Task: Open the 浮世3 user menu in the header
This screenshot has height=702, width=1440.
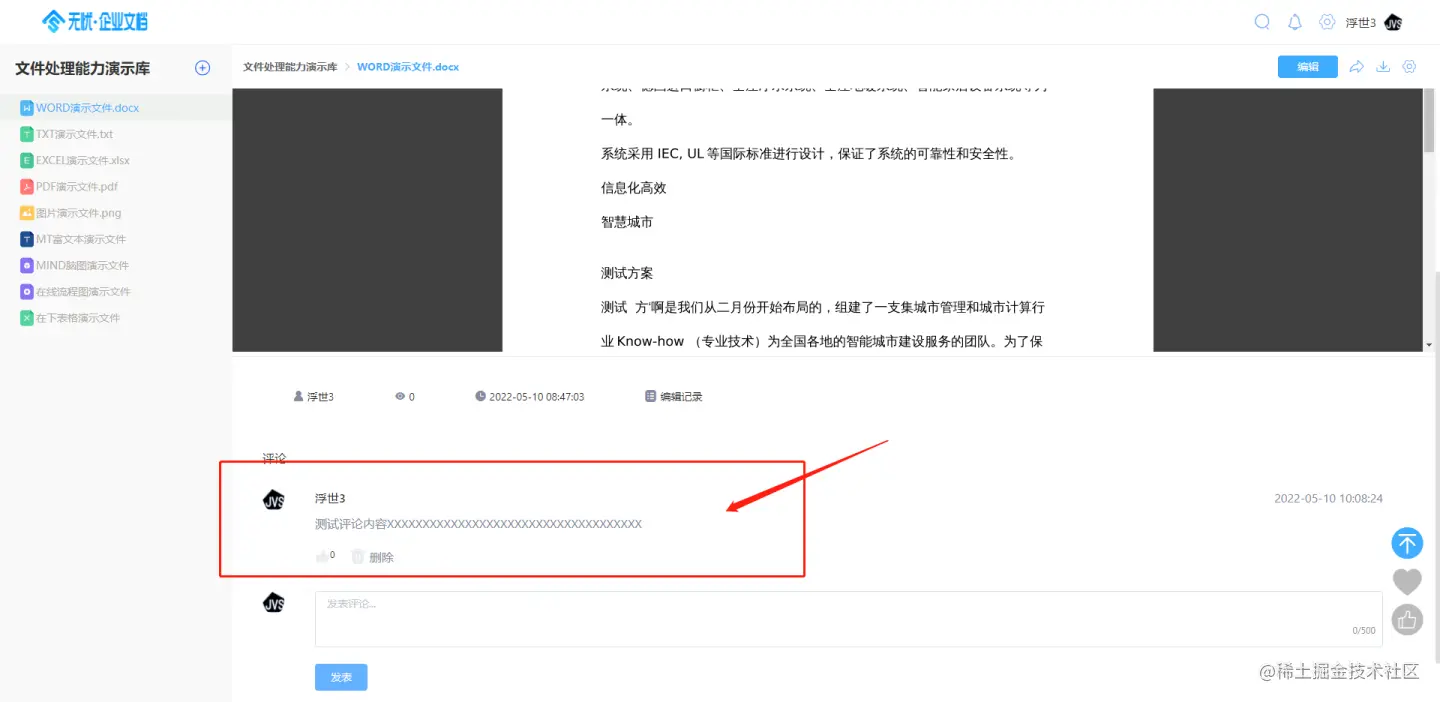Action: [x=1360, y=23]
